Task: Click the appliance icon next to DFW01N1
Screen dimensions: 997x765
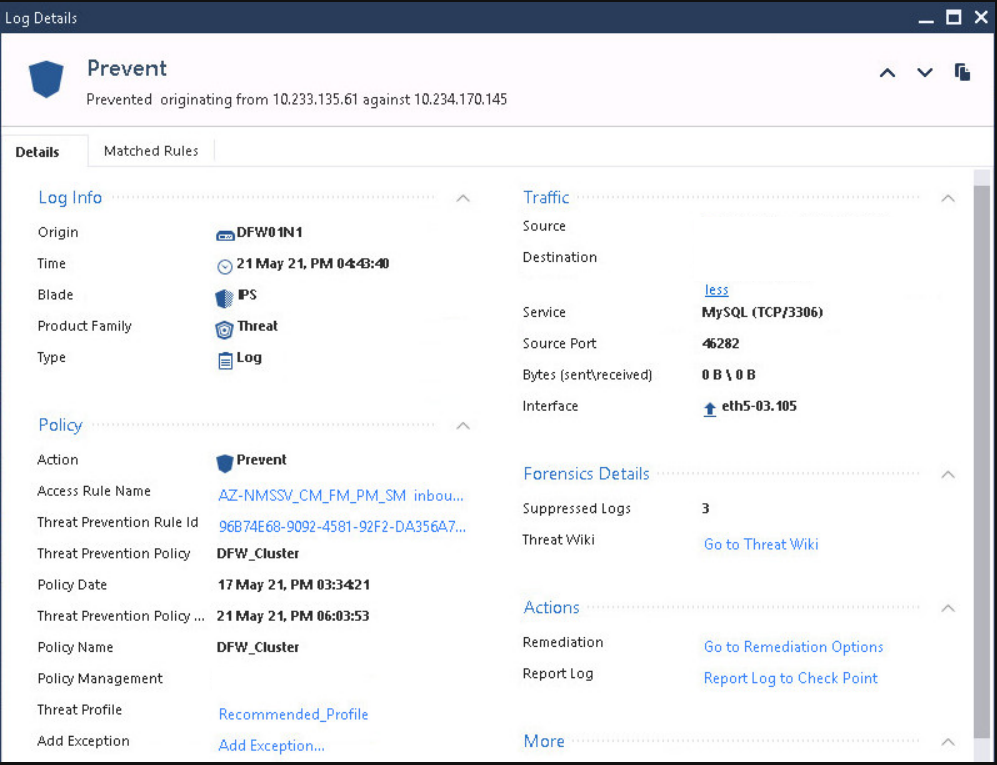Action: click(226, 232)
